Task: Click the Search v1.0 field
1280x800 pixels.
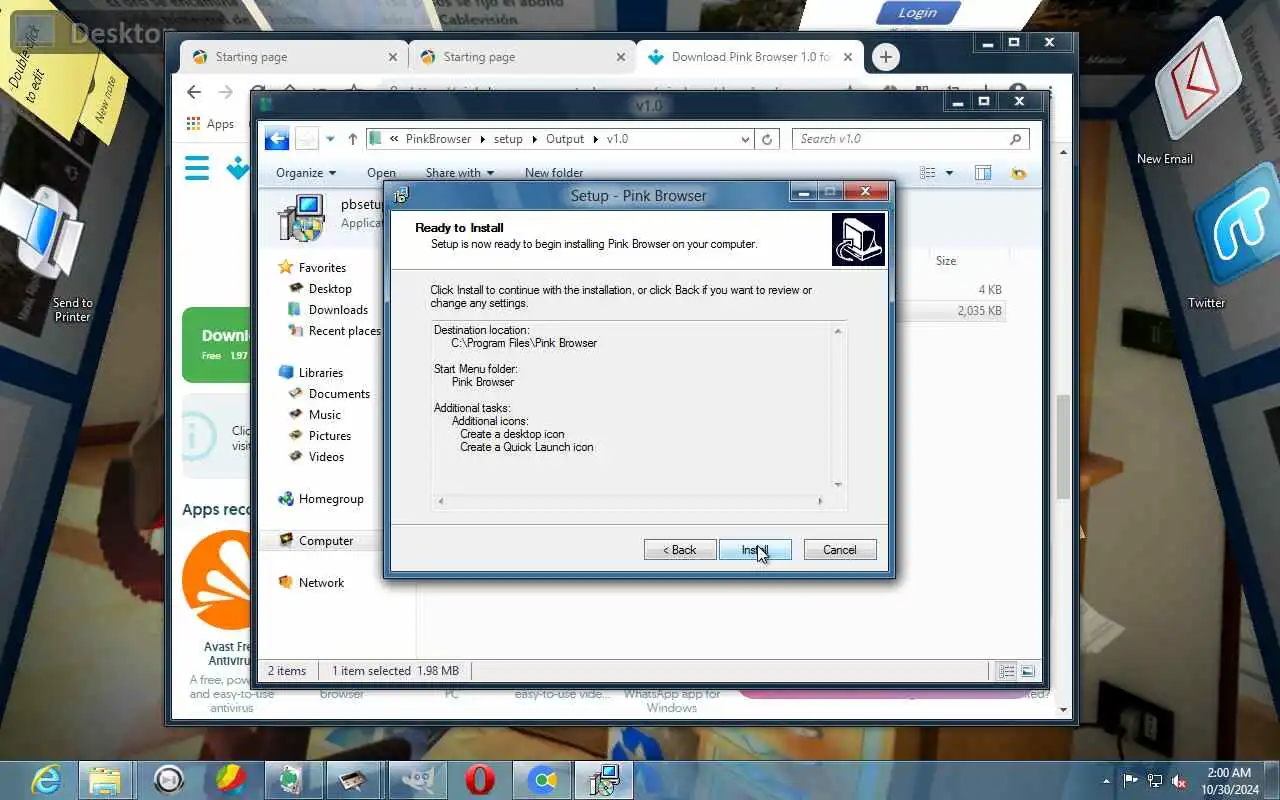Action: click(910, 139)
